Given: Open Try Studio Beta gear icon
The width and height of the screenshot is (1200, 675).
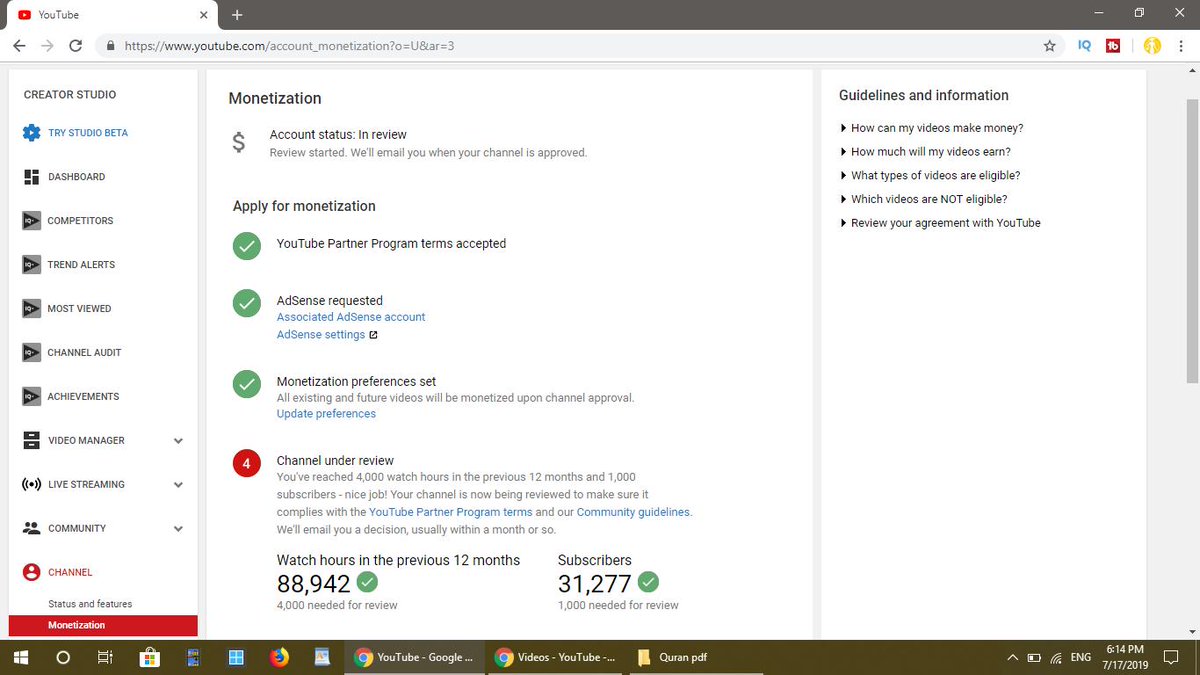Looking at the screenshot, I should click(x=31, y=133).
